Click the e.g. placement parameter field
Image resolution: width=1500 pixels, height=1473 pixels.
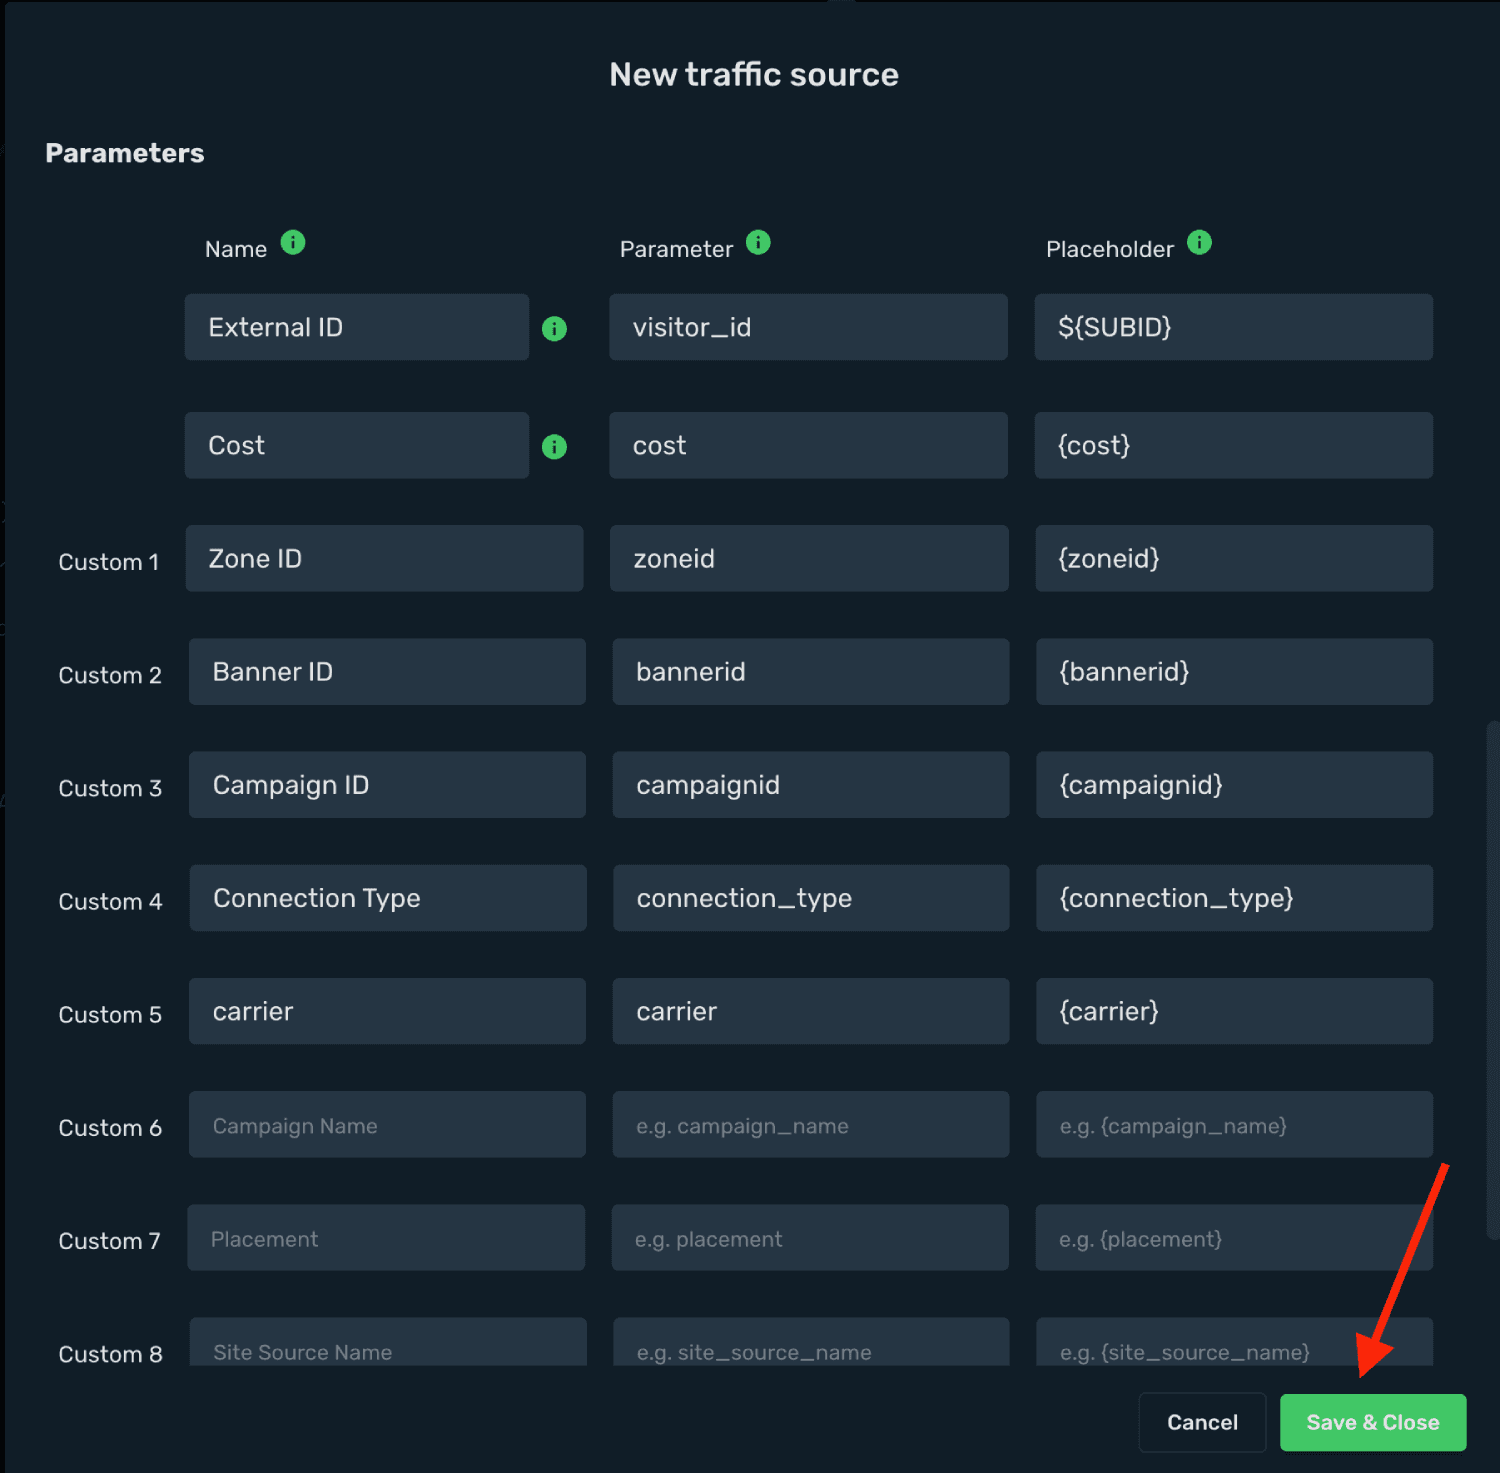pyautogui.click(x=810, y=1237)
